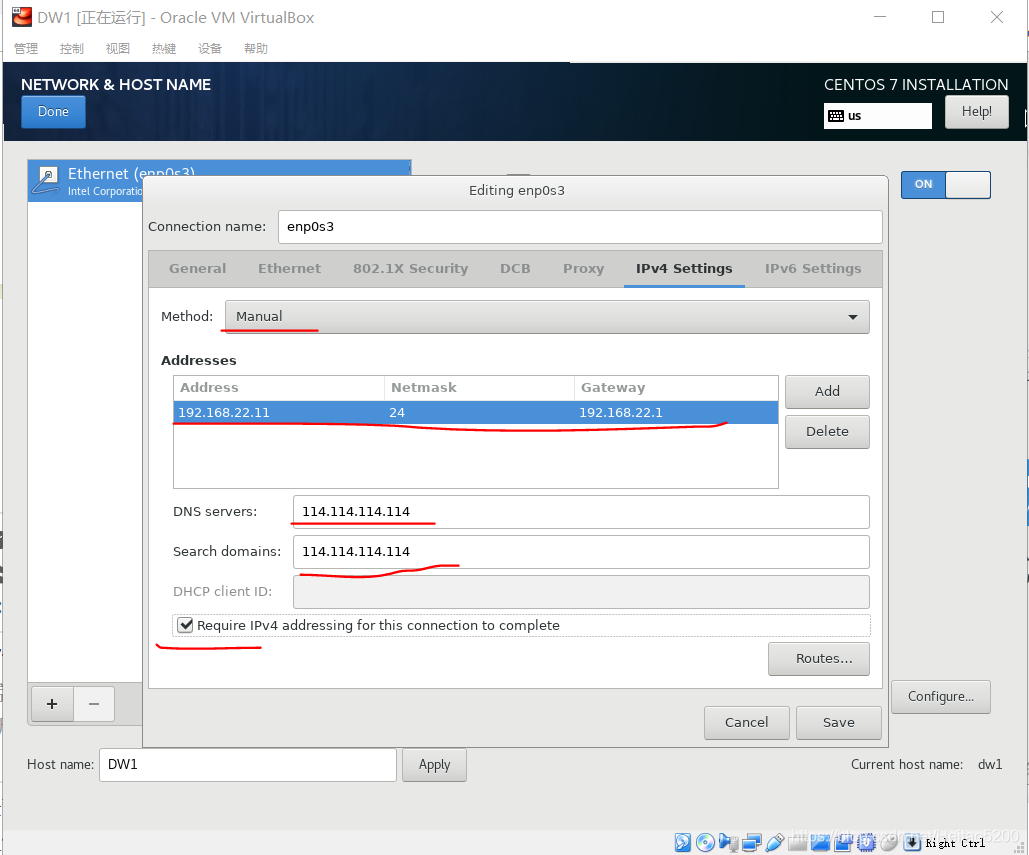
Task: Click the Connection name field
Action: [x=580, y=227]
